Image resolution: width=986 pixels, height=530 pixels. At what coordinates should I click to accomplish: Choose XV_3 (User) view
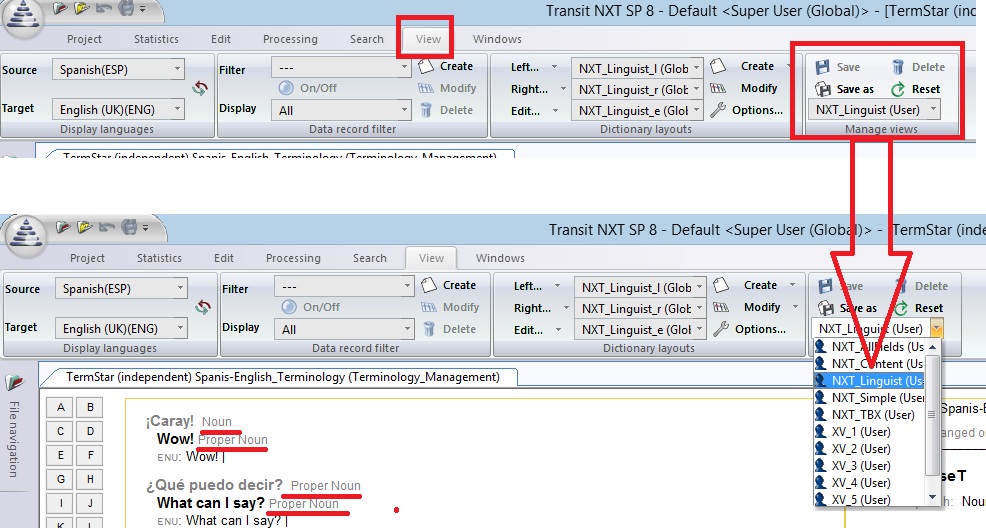[870, 465]
